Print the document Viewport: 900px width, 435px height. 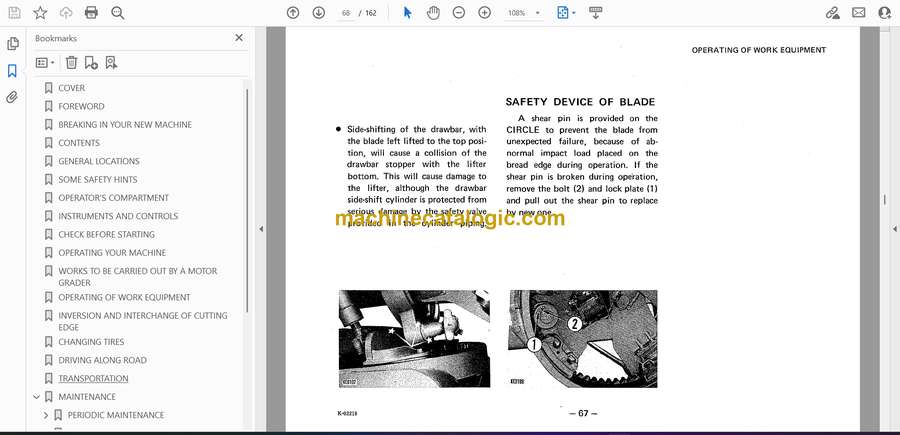pos(91,13)
